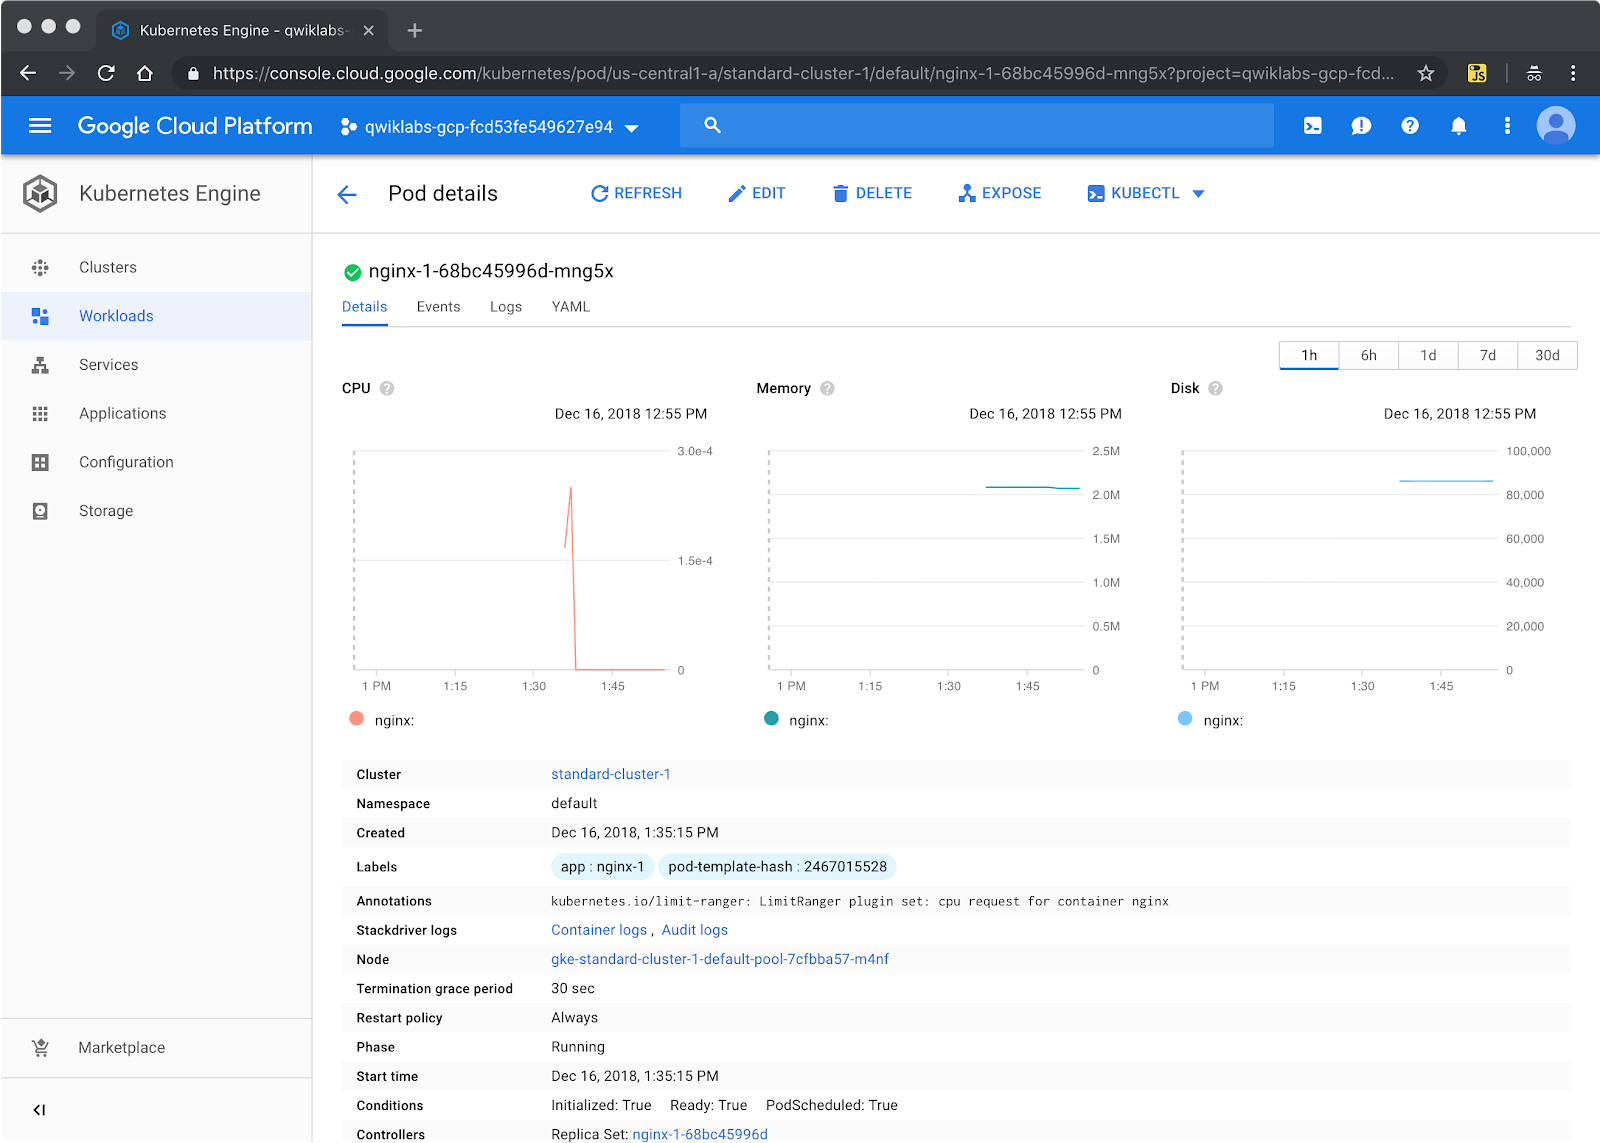The height and width of the screenshot is (1143, 1600).
Task: Bookmark the page with the star icon
Action: [x=1426, y=73]
